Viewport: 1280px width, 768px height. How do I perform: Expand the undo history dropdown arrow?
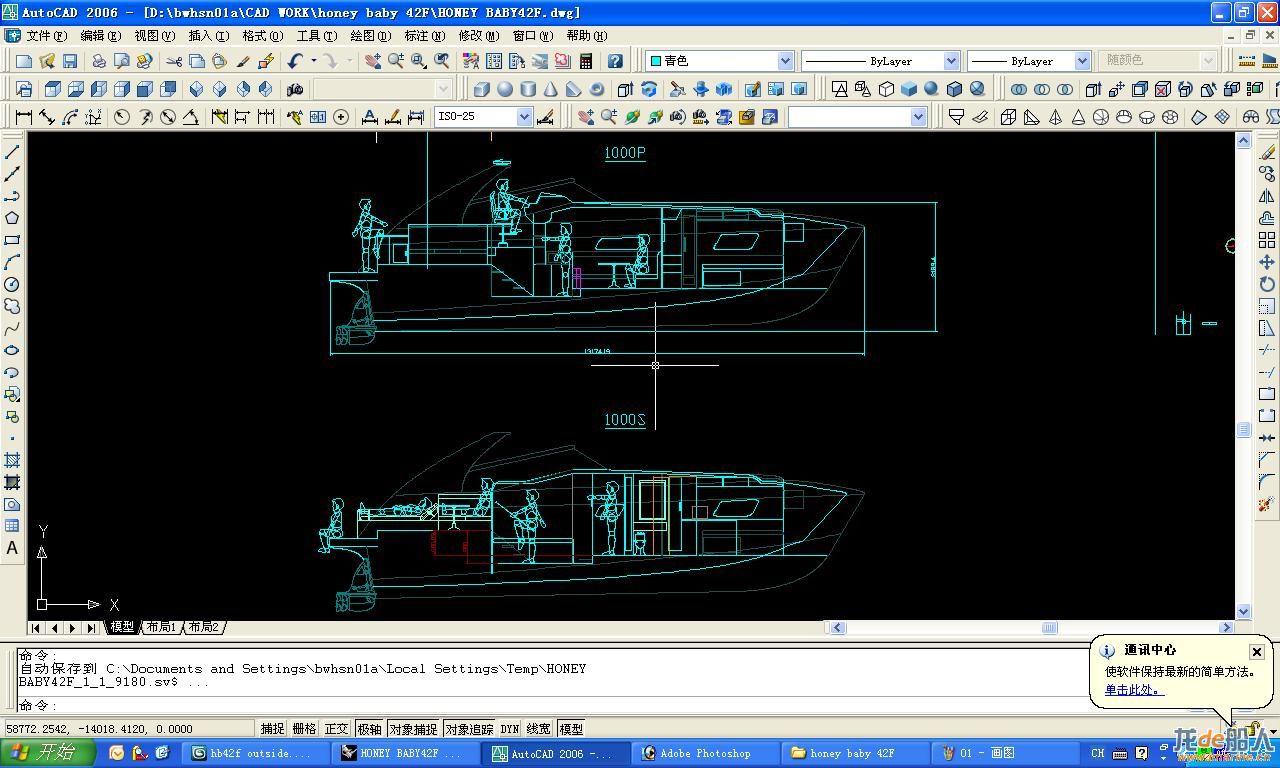(313, 61)
